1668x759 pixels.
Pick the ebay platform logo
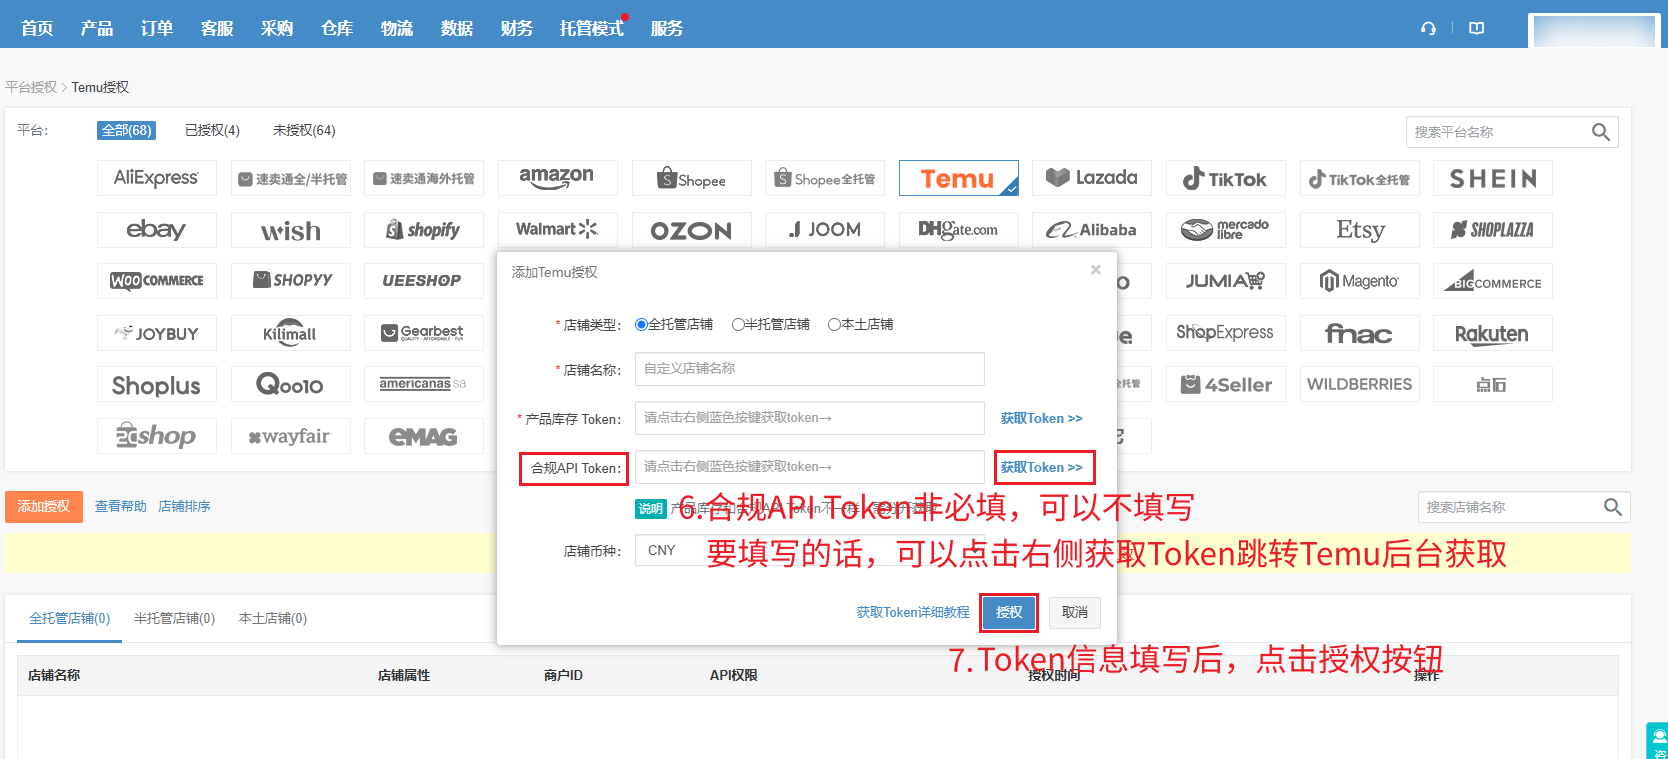(157, 230)
